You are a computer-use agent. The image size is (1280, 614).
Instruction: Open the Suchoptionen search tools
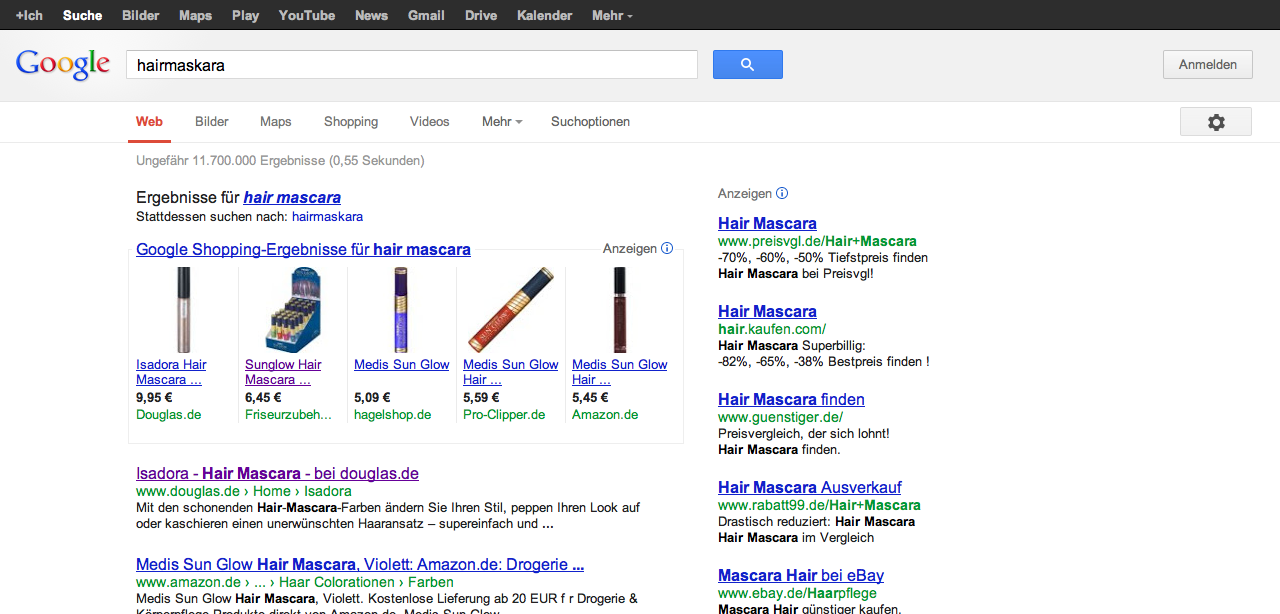[x=590, y=122]
